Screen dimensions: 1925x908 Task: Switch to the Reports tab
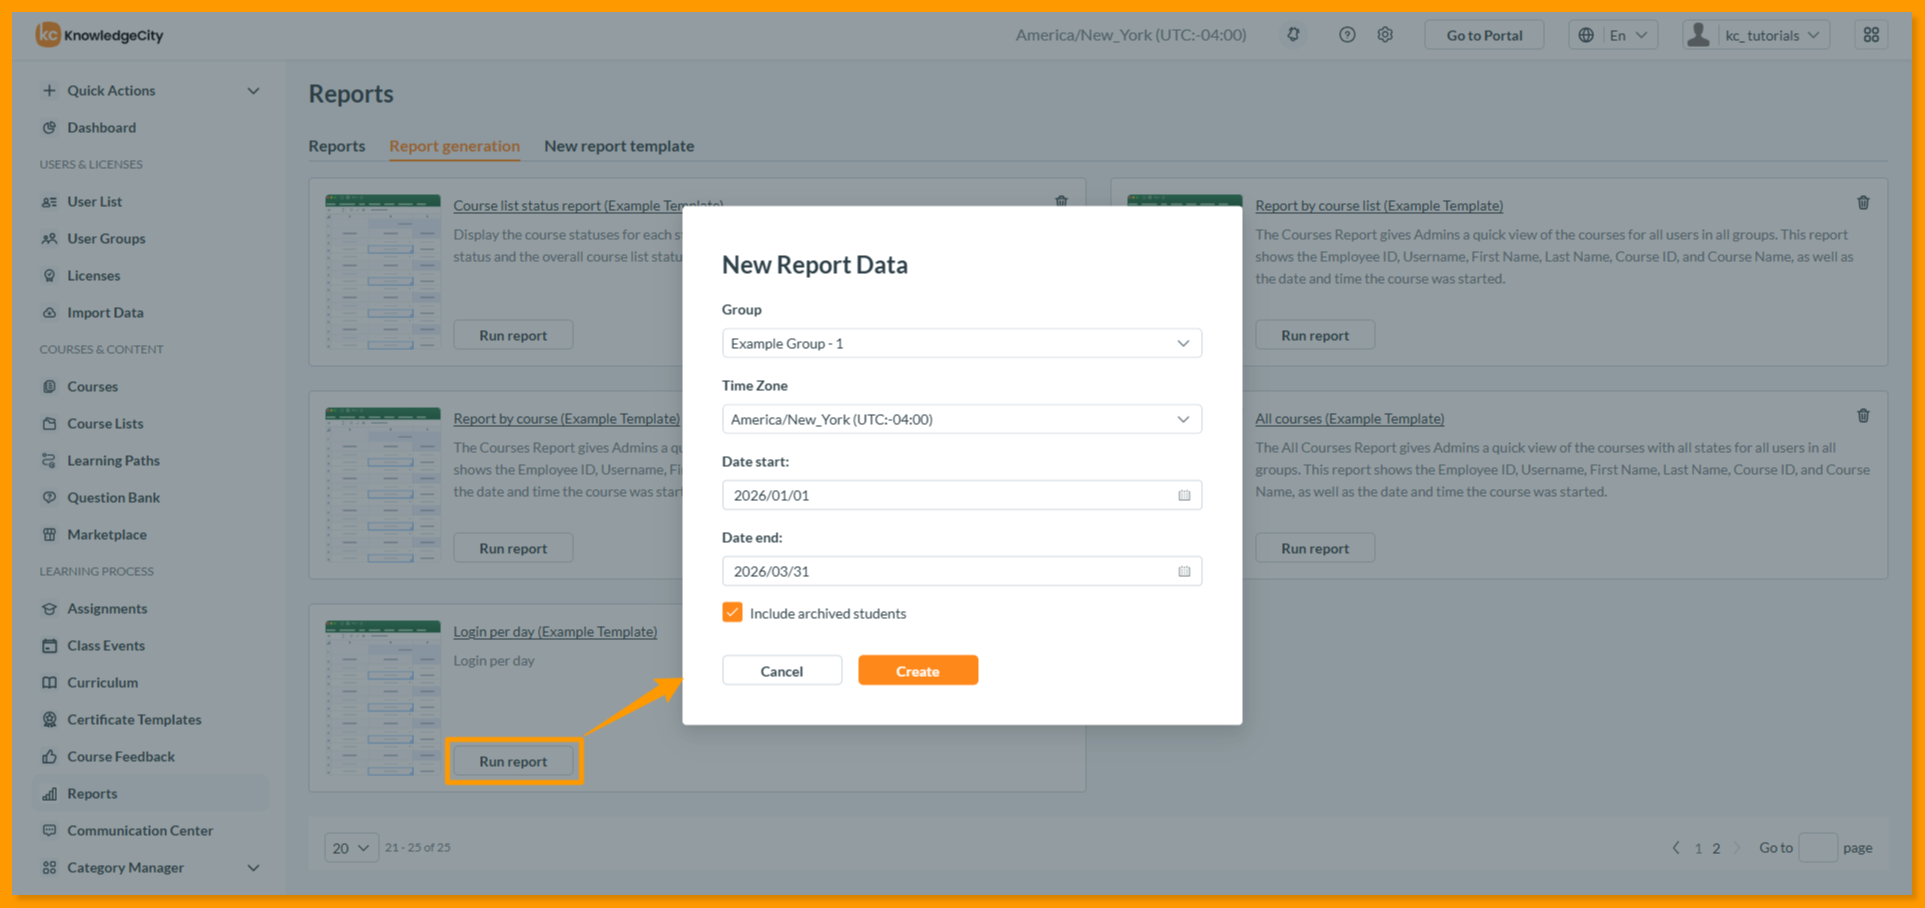(x=337, y=146)
